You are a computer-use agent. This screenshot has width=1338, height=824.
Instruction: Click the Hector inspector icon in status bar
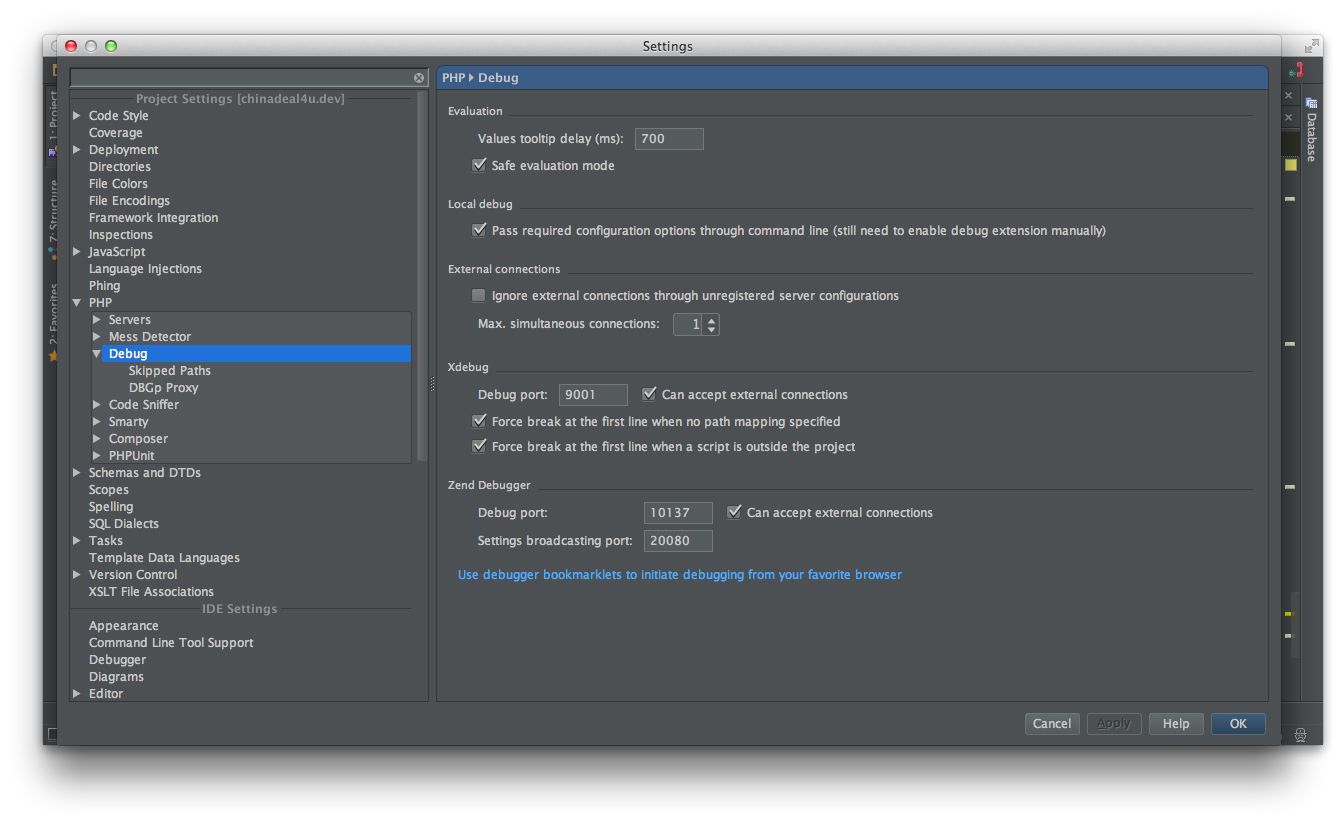click(1301, 735)
